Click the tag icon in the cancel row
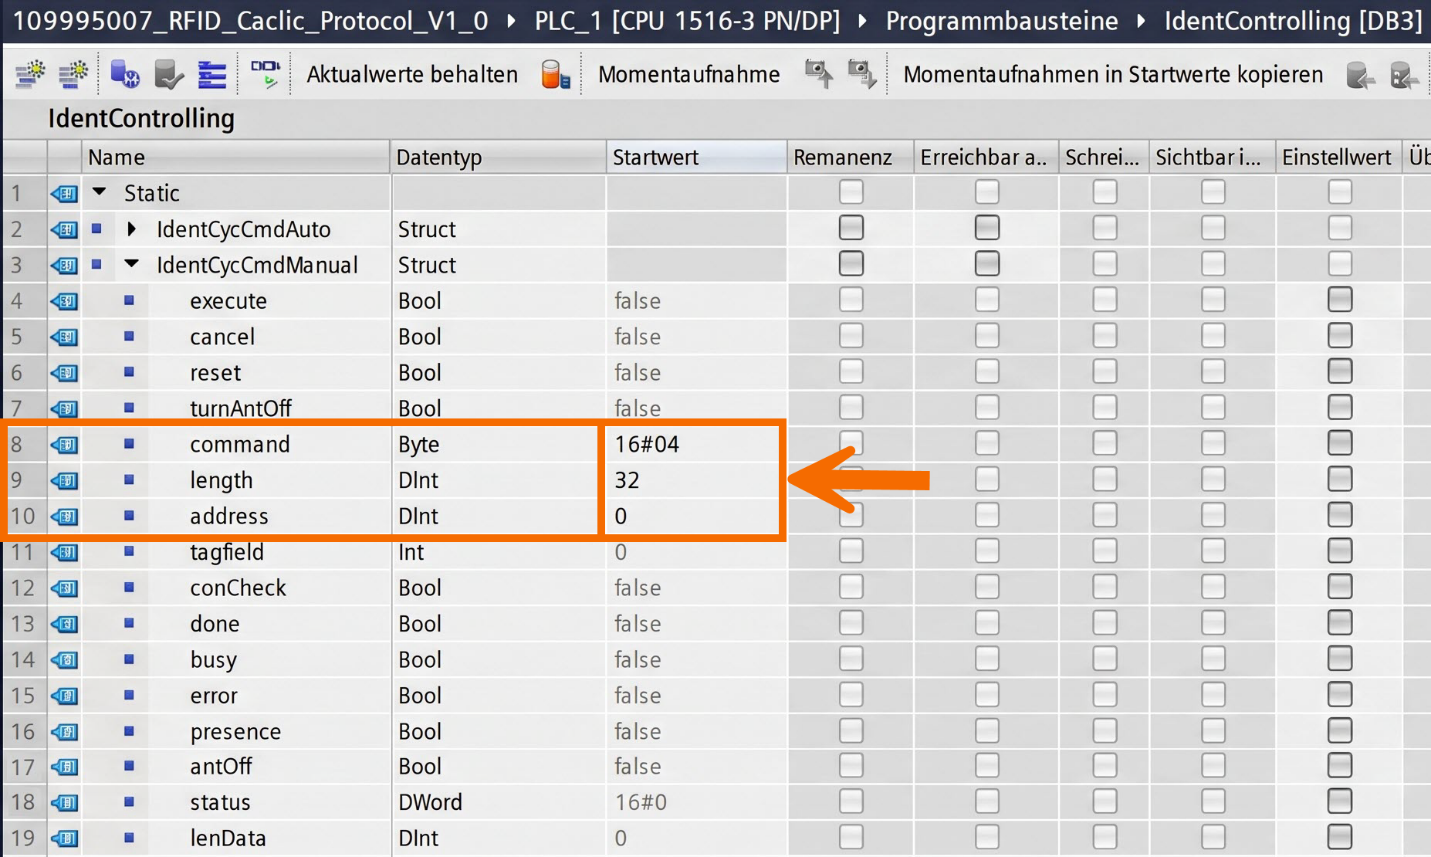This screenshot has width=1431, height=857. pyautogui.click(x=65, y=337)
